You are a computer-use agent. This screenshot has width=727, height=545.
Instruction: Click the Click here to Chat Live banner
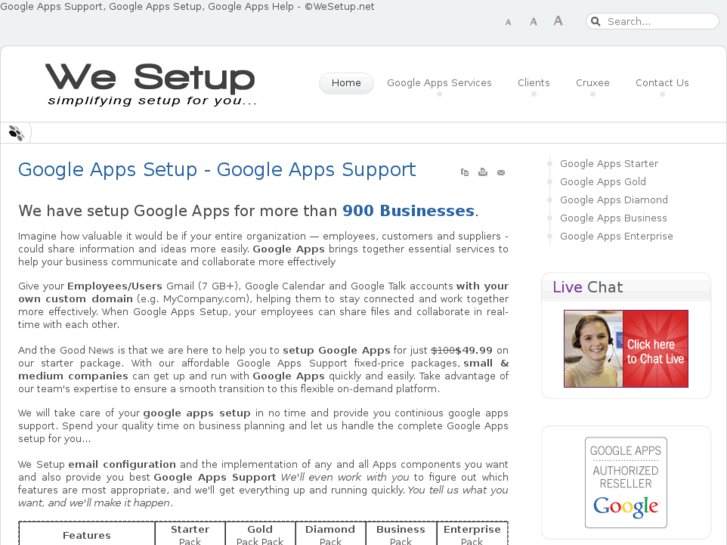(626, 349)
